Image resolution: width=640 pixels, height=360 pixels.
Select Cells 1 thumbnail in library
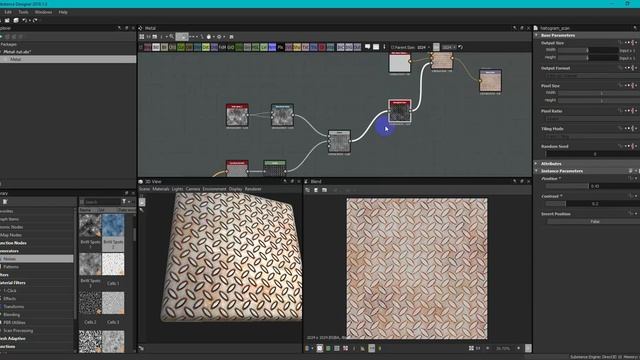tap(113, 264)
